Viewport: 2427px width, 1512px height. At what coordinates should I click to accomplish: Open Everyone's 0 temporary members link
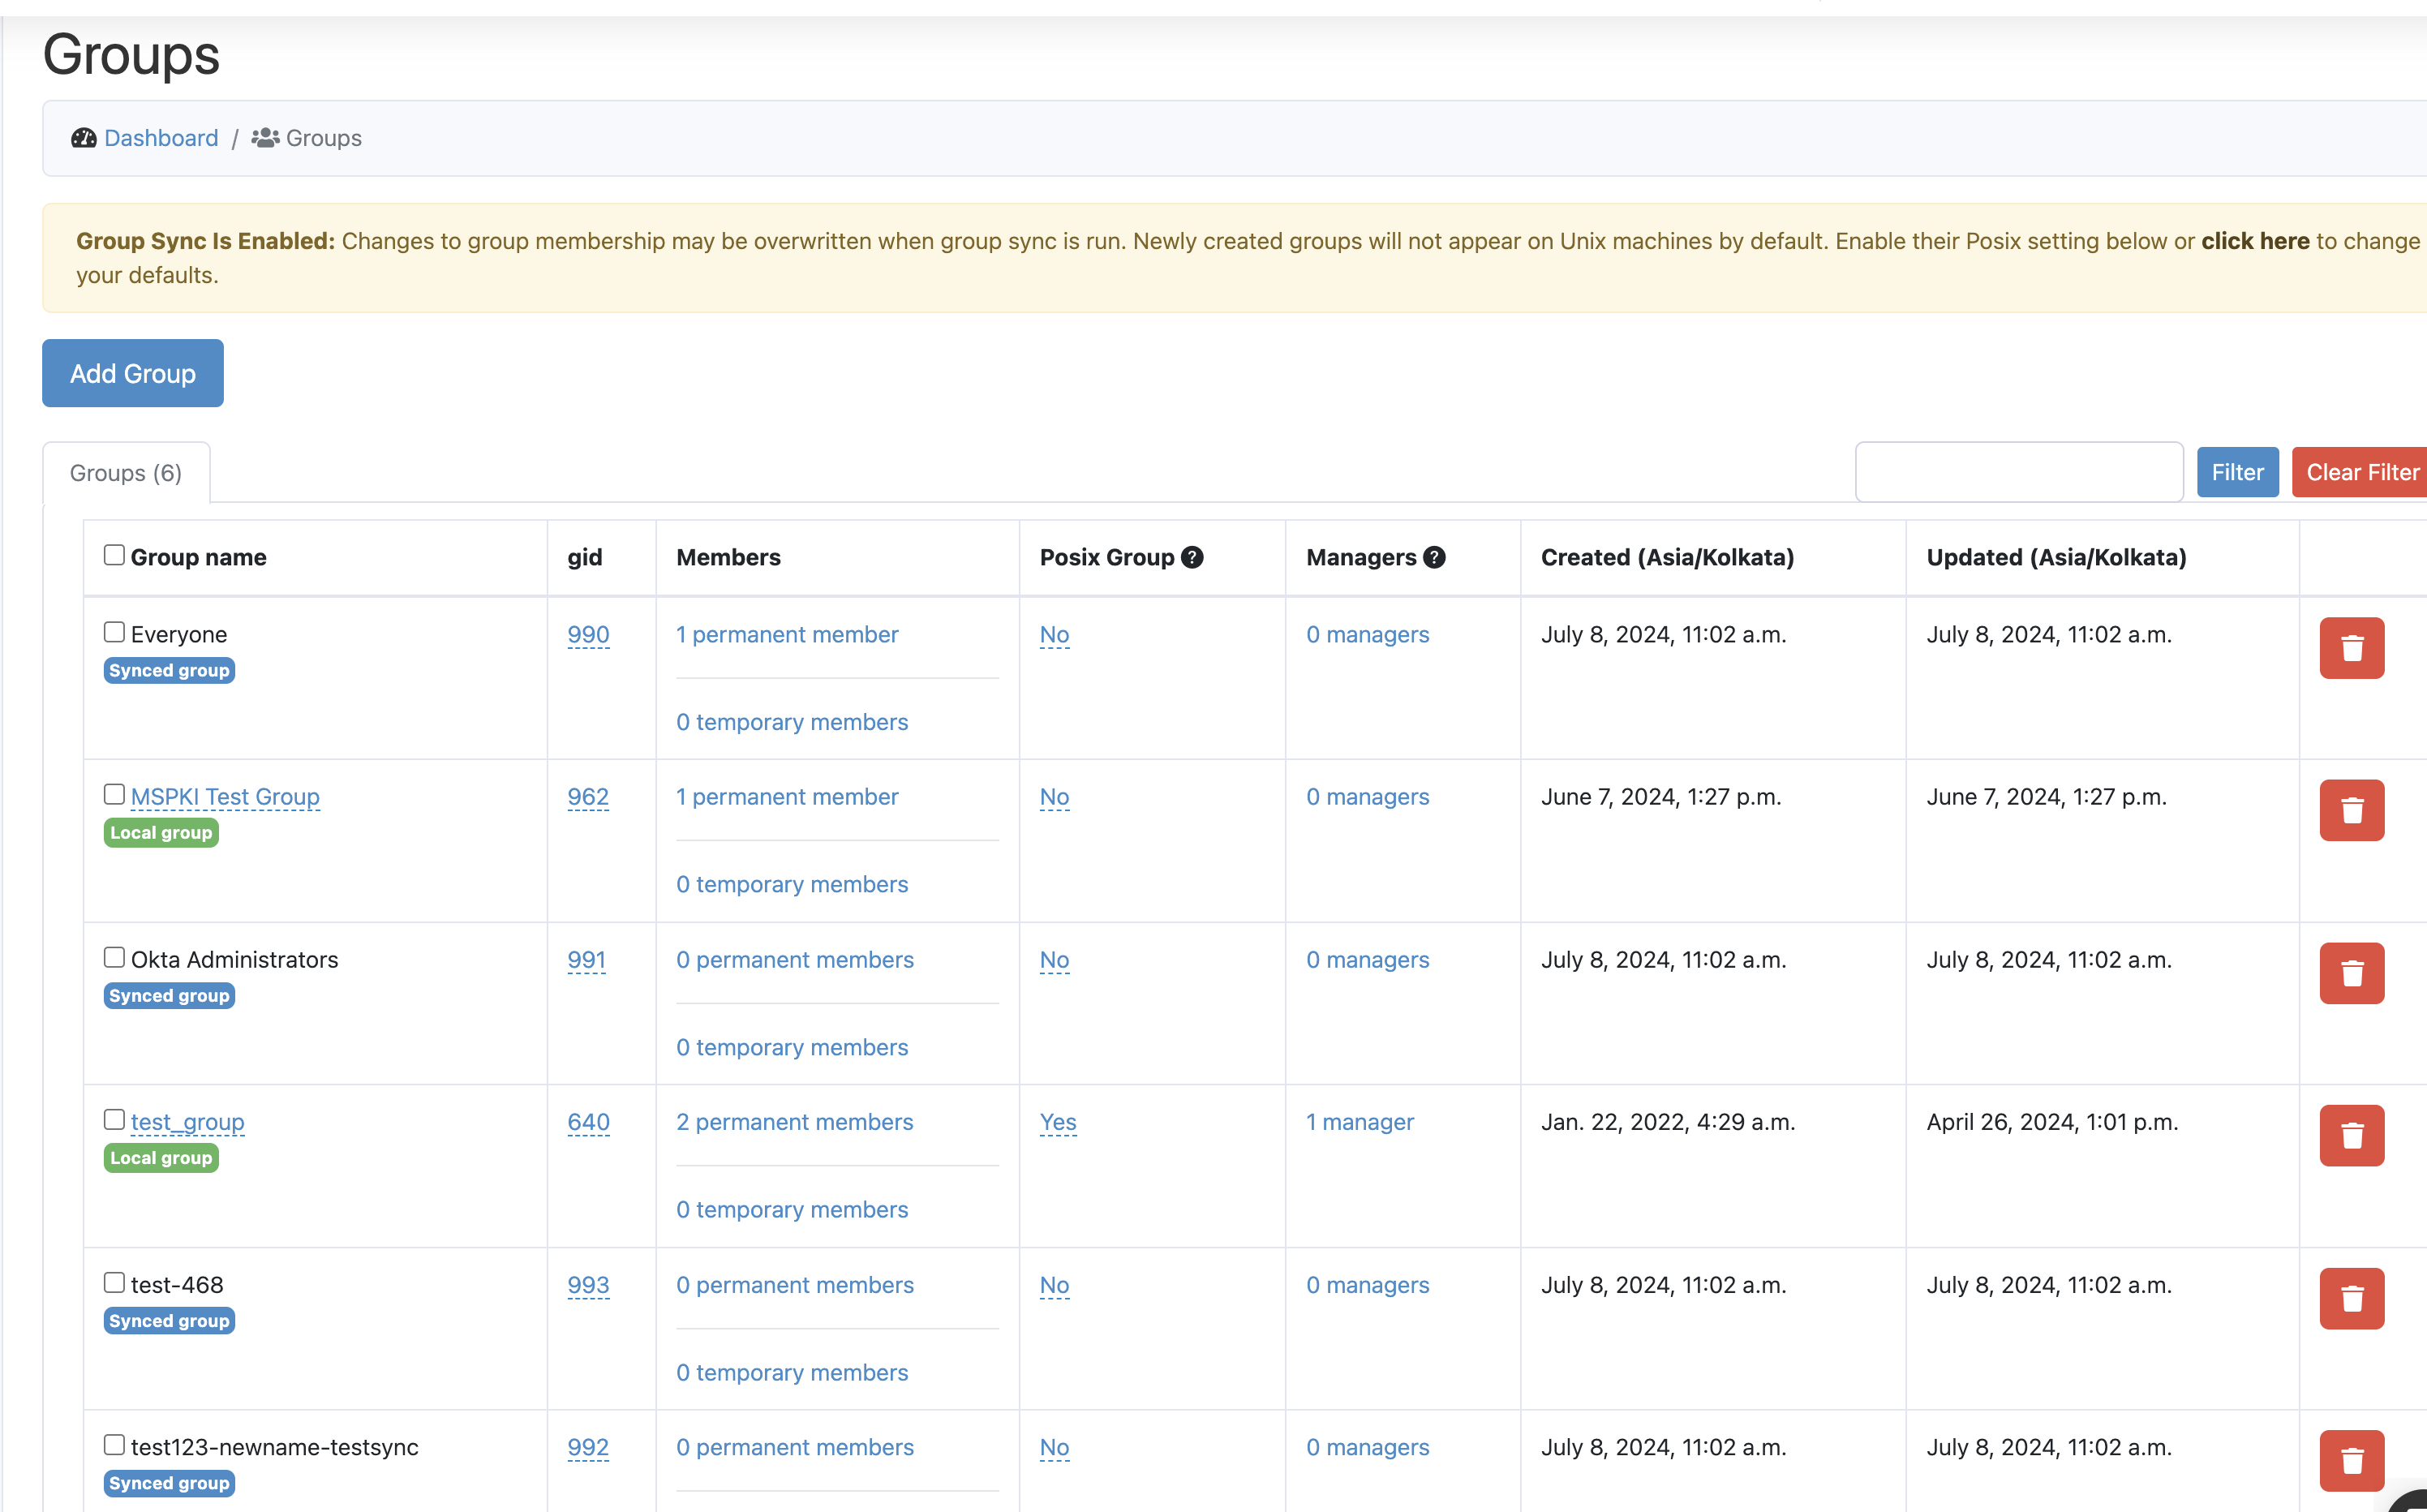click(x=792, y=722)
